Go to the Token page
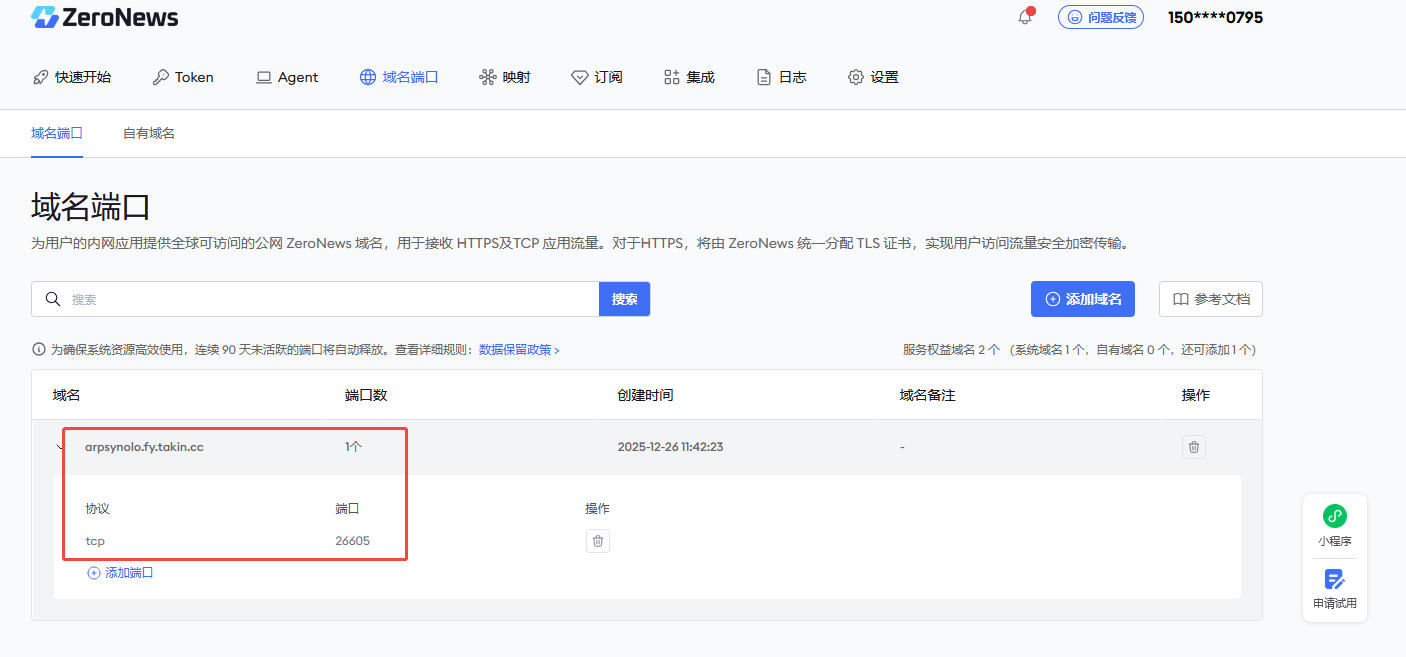This screenshot has height=657, width=1406. (183, 77)
